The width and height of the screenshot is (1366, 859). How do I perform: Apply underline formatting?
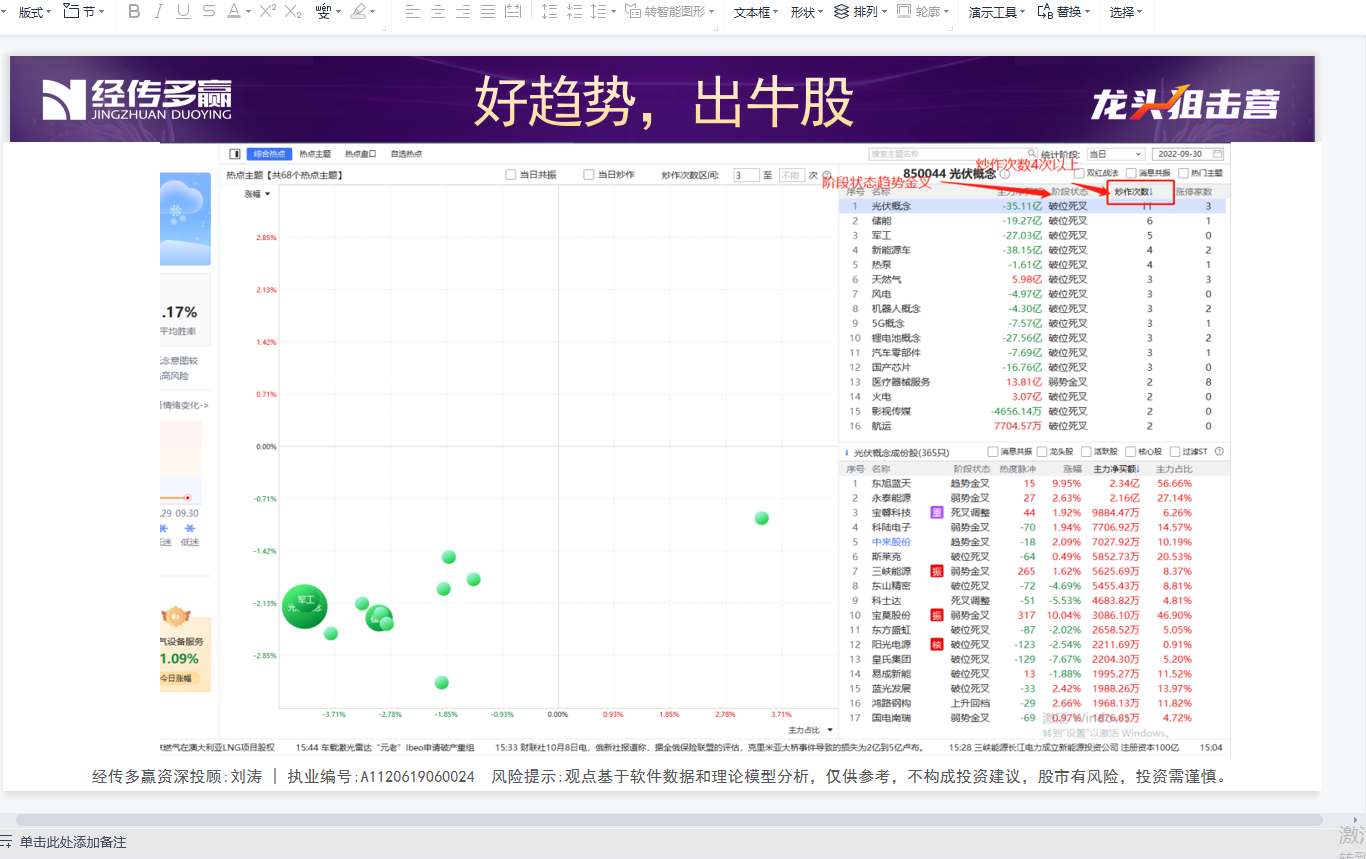(x=183, y=11)
